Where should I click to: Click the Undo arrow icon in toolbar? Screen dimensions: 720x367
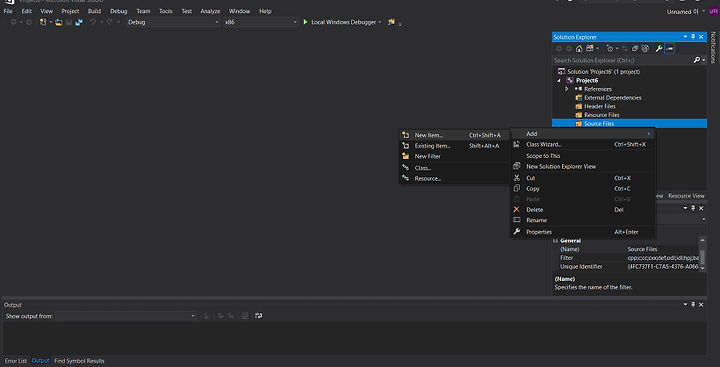(x=93, y=22)
